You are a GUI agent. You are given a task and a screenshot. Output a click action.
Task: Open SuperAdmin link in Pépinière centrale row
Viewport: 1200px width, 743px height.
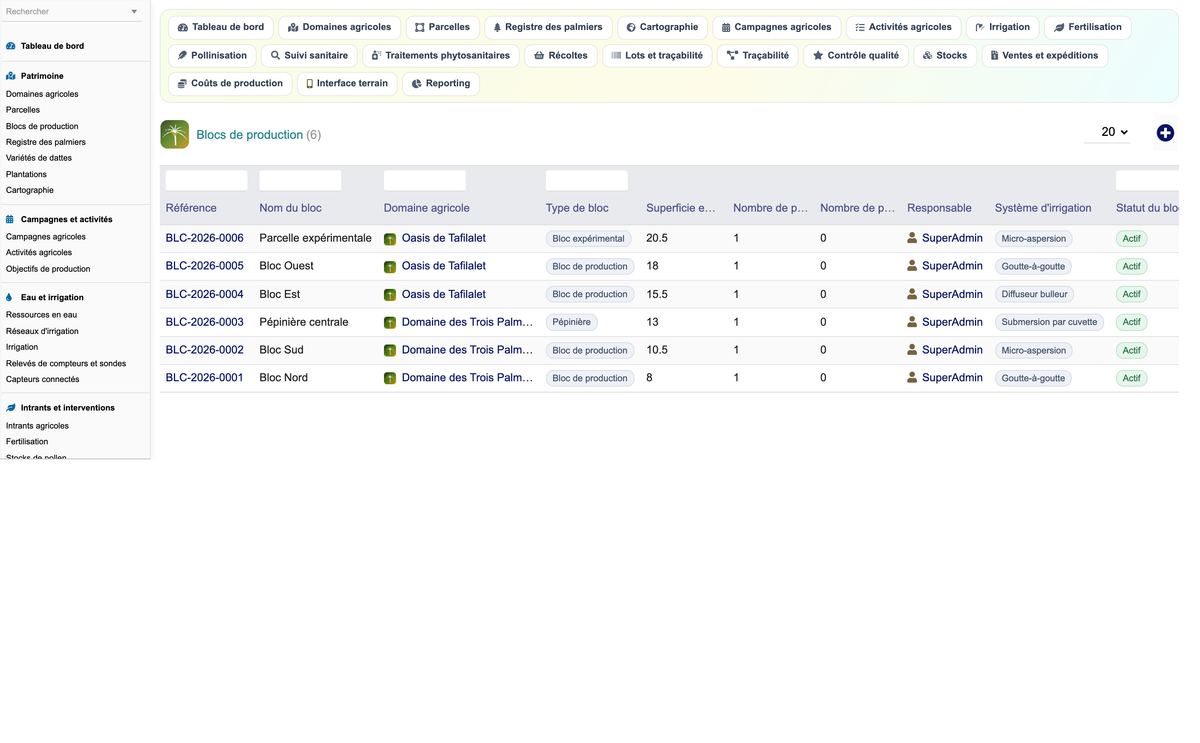[x=952, y=322]
